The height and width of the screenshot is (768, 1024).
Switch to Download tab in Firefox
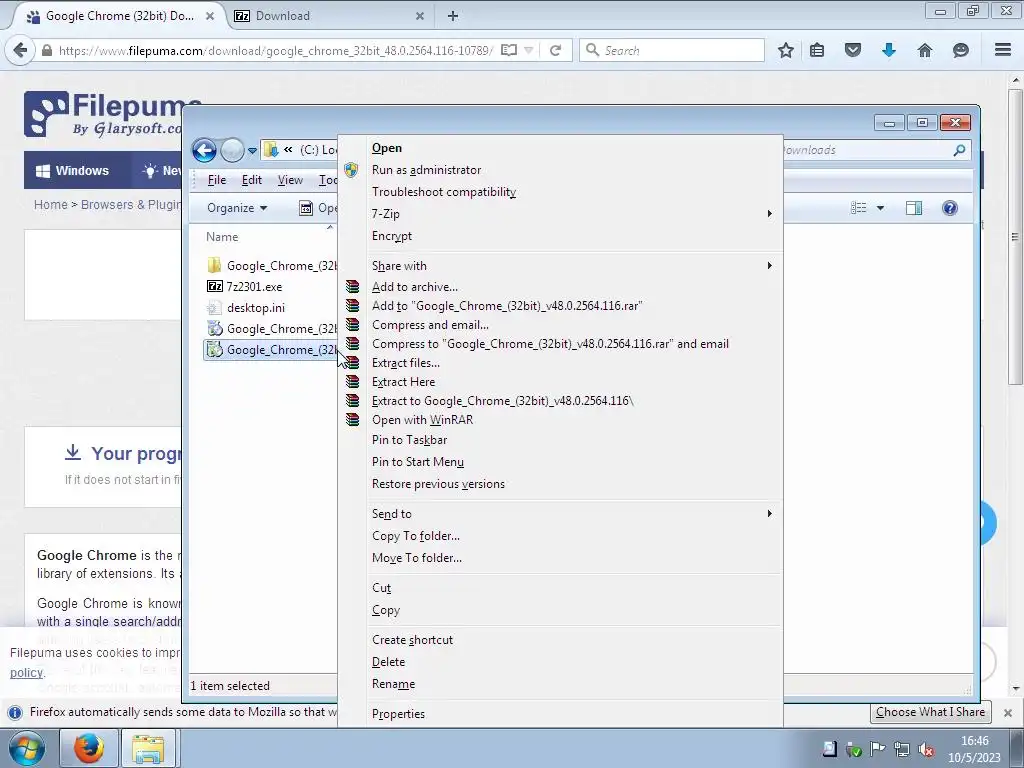(x=330, y=16)
